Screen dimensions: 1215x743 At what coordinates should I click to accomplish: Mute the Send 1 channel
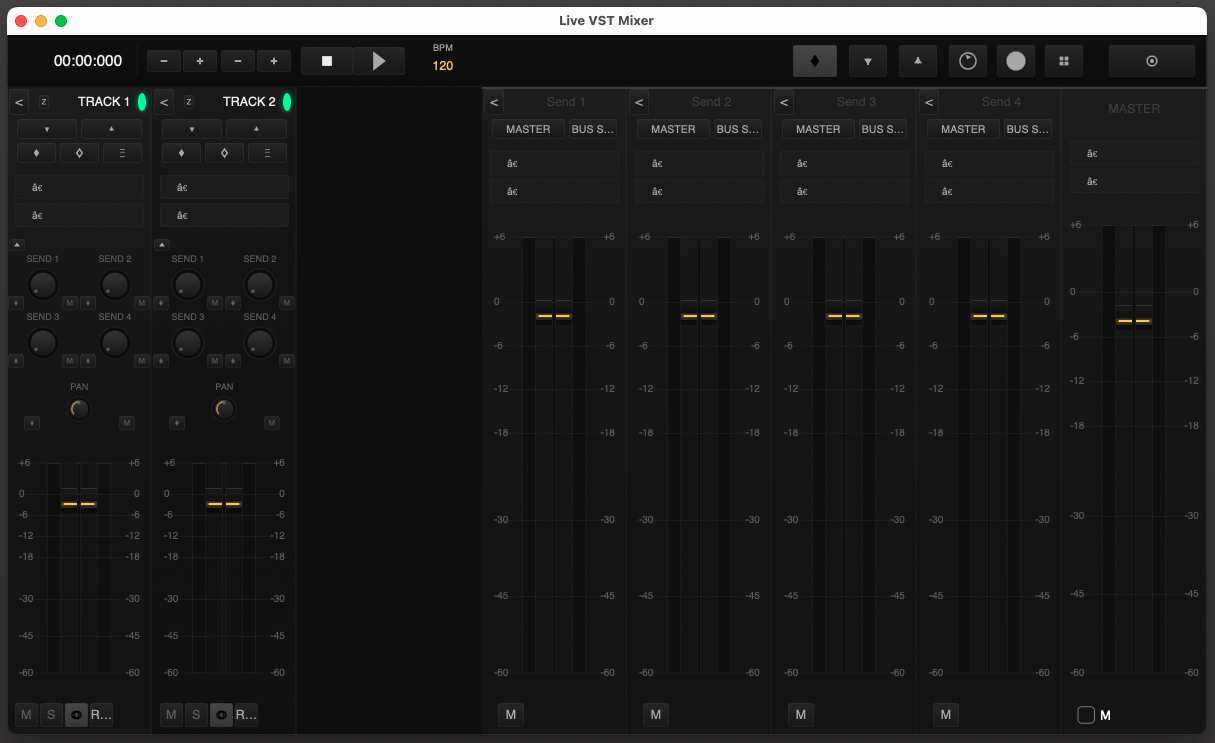coord(511,714)
